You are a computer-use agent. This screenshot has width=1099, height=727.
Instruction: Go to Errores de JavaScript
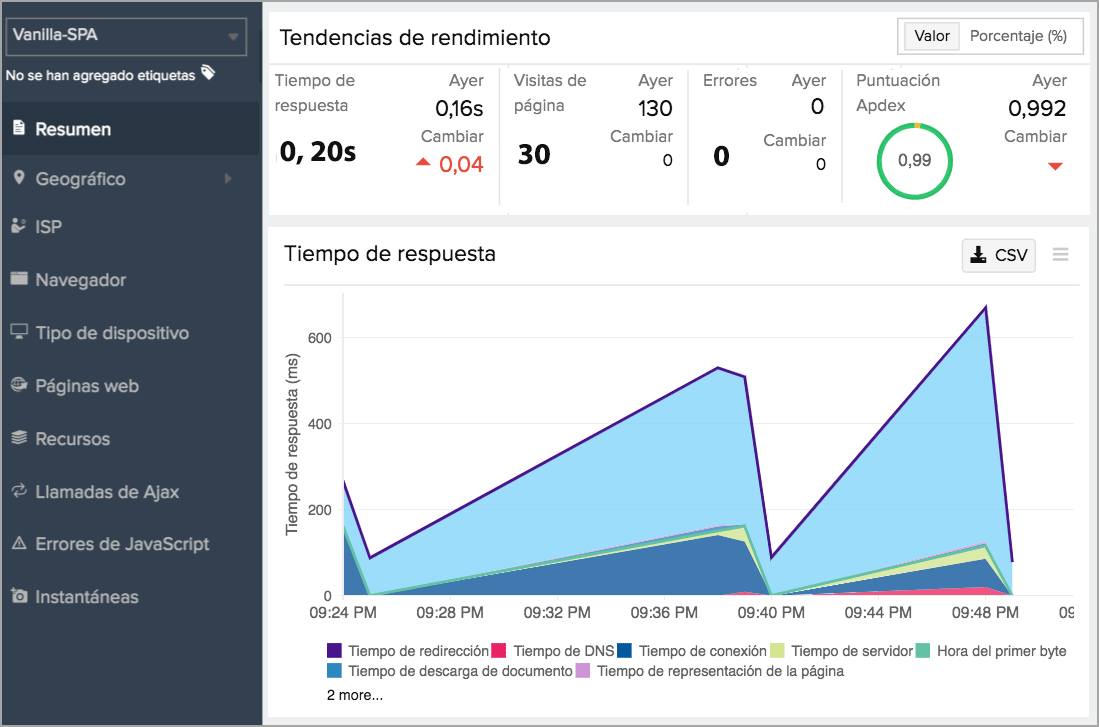(131, 544)
